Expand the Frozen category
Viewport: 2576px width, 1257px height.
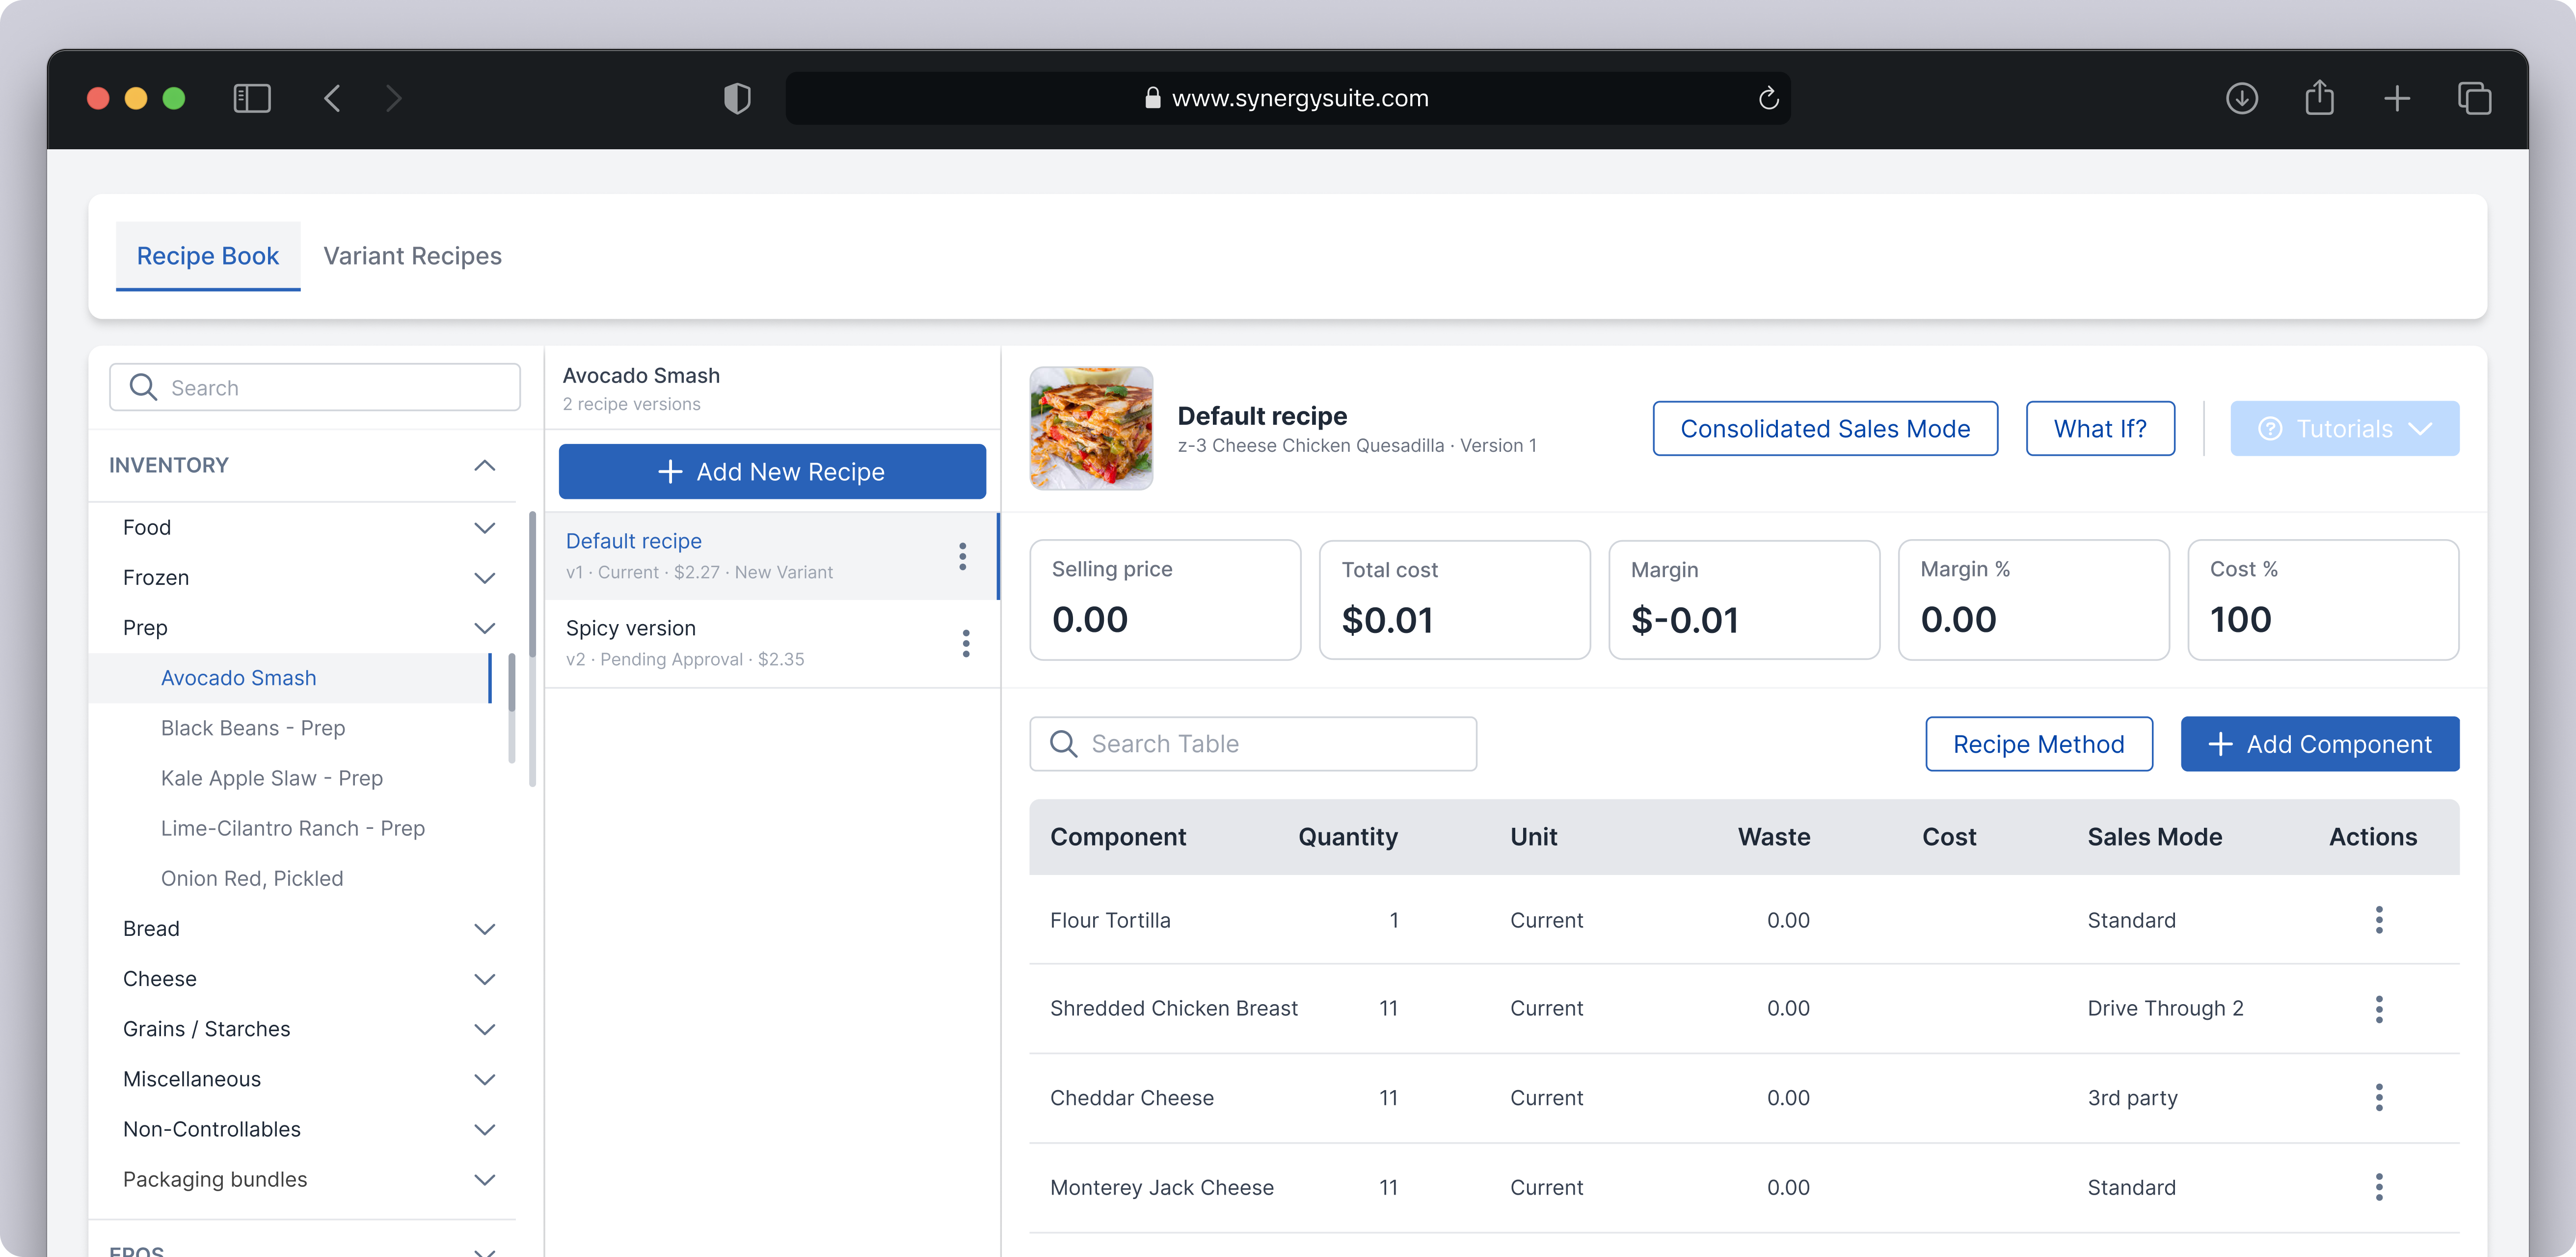[x=484, y=578]
